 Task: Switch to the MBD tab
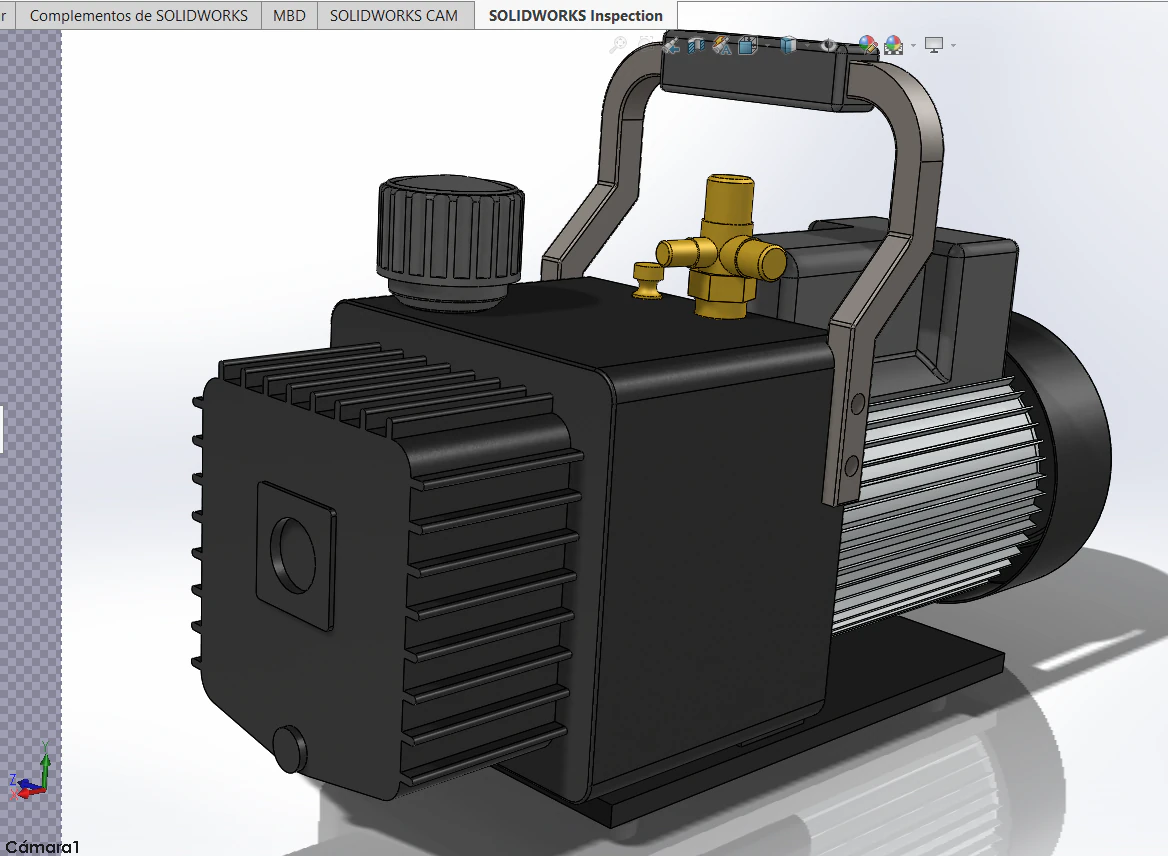(x=289, y=15)
